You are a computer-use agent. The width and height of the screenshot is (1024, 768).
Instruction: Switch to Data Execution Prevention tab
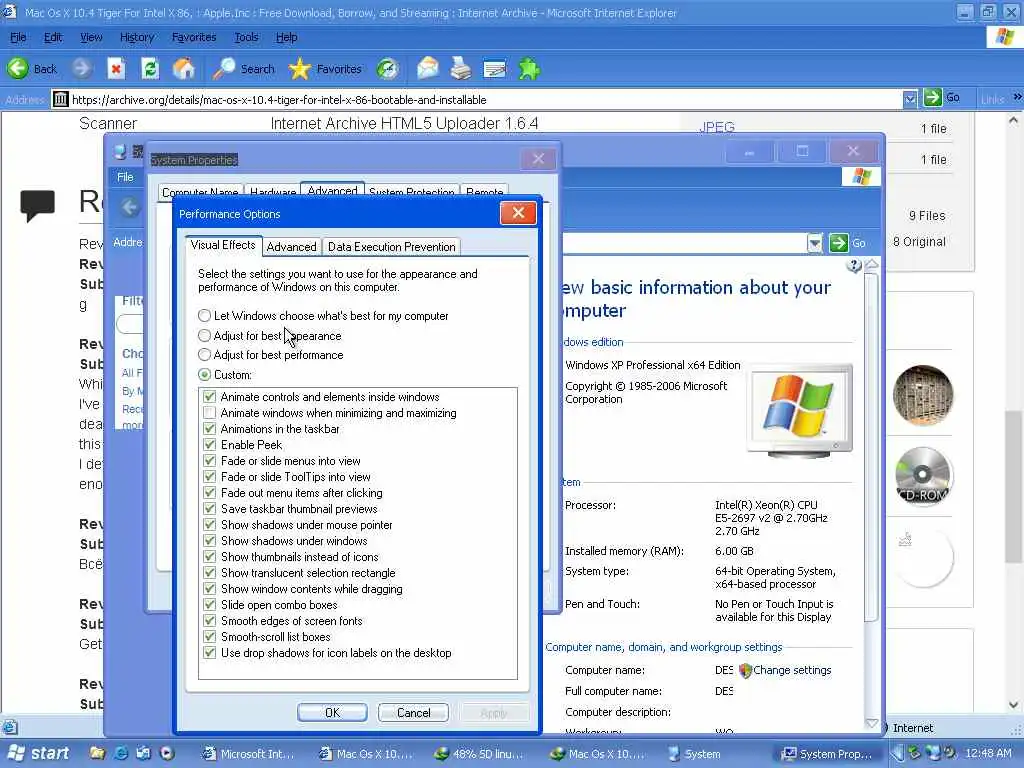pyautogui.click(x=392, y=247)
